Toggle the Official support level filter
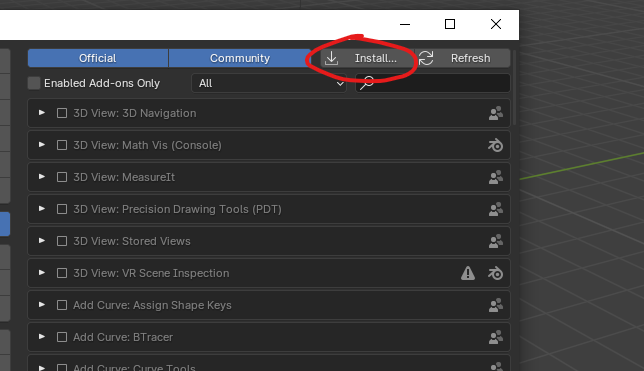The image size is (644, 371). (98, 58)
